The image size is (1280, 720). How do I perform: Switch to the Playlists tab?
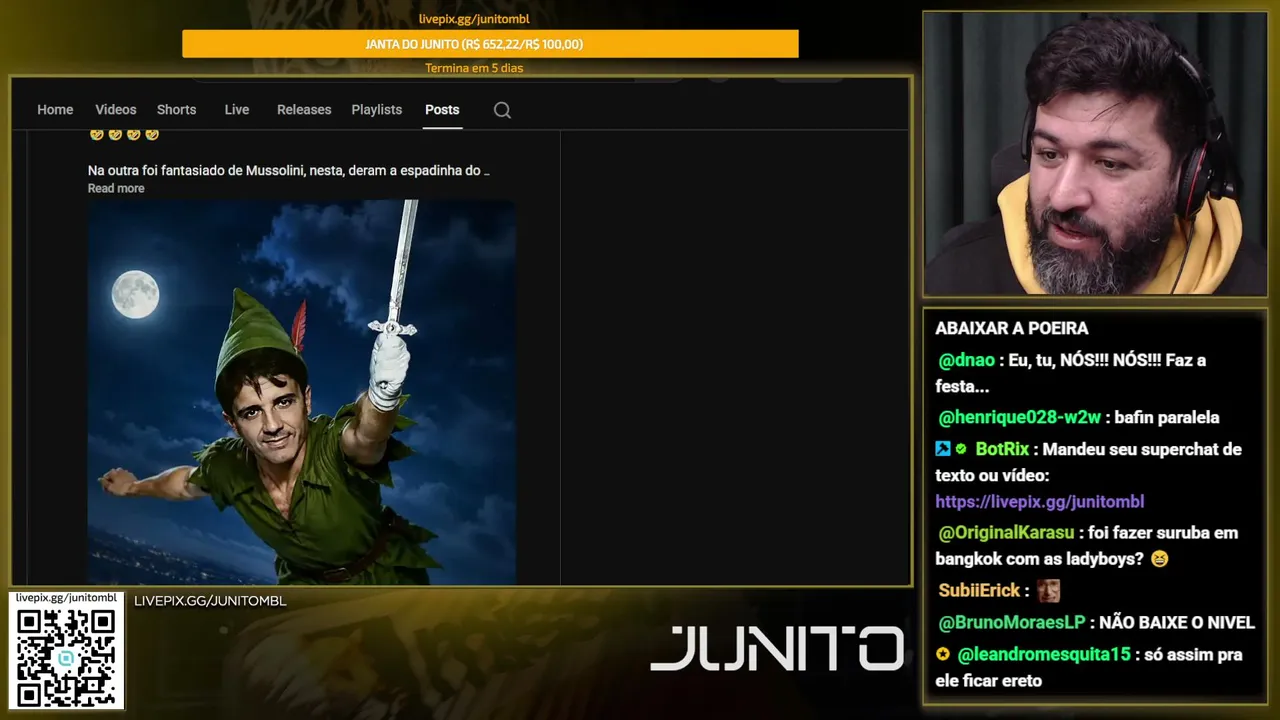(x=377, y=110)
